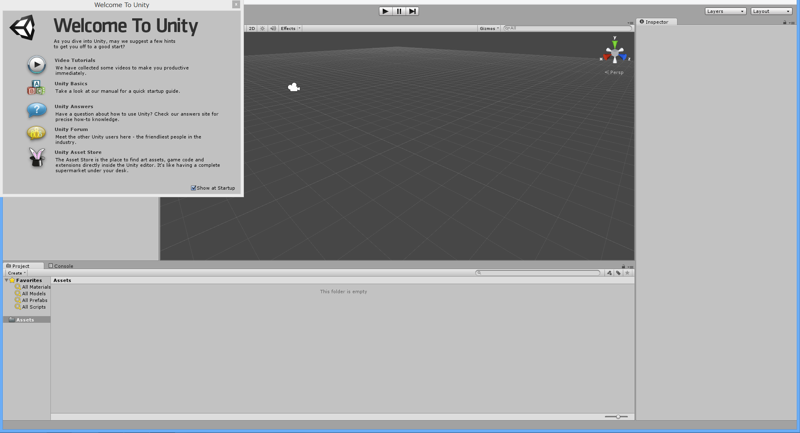Click the center cube of the scene gizmo

[x=615, y=53]
